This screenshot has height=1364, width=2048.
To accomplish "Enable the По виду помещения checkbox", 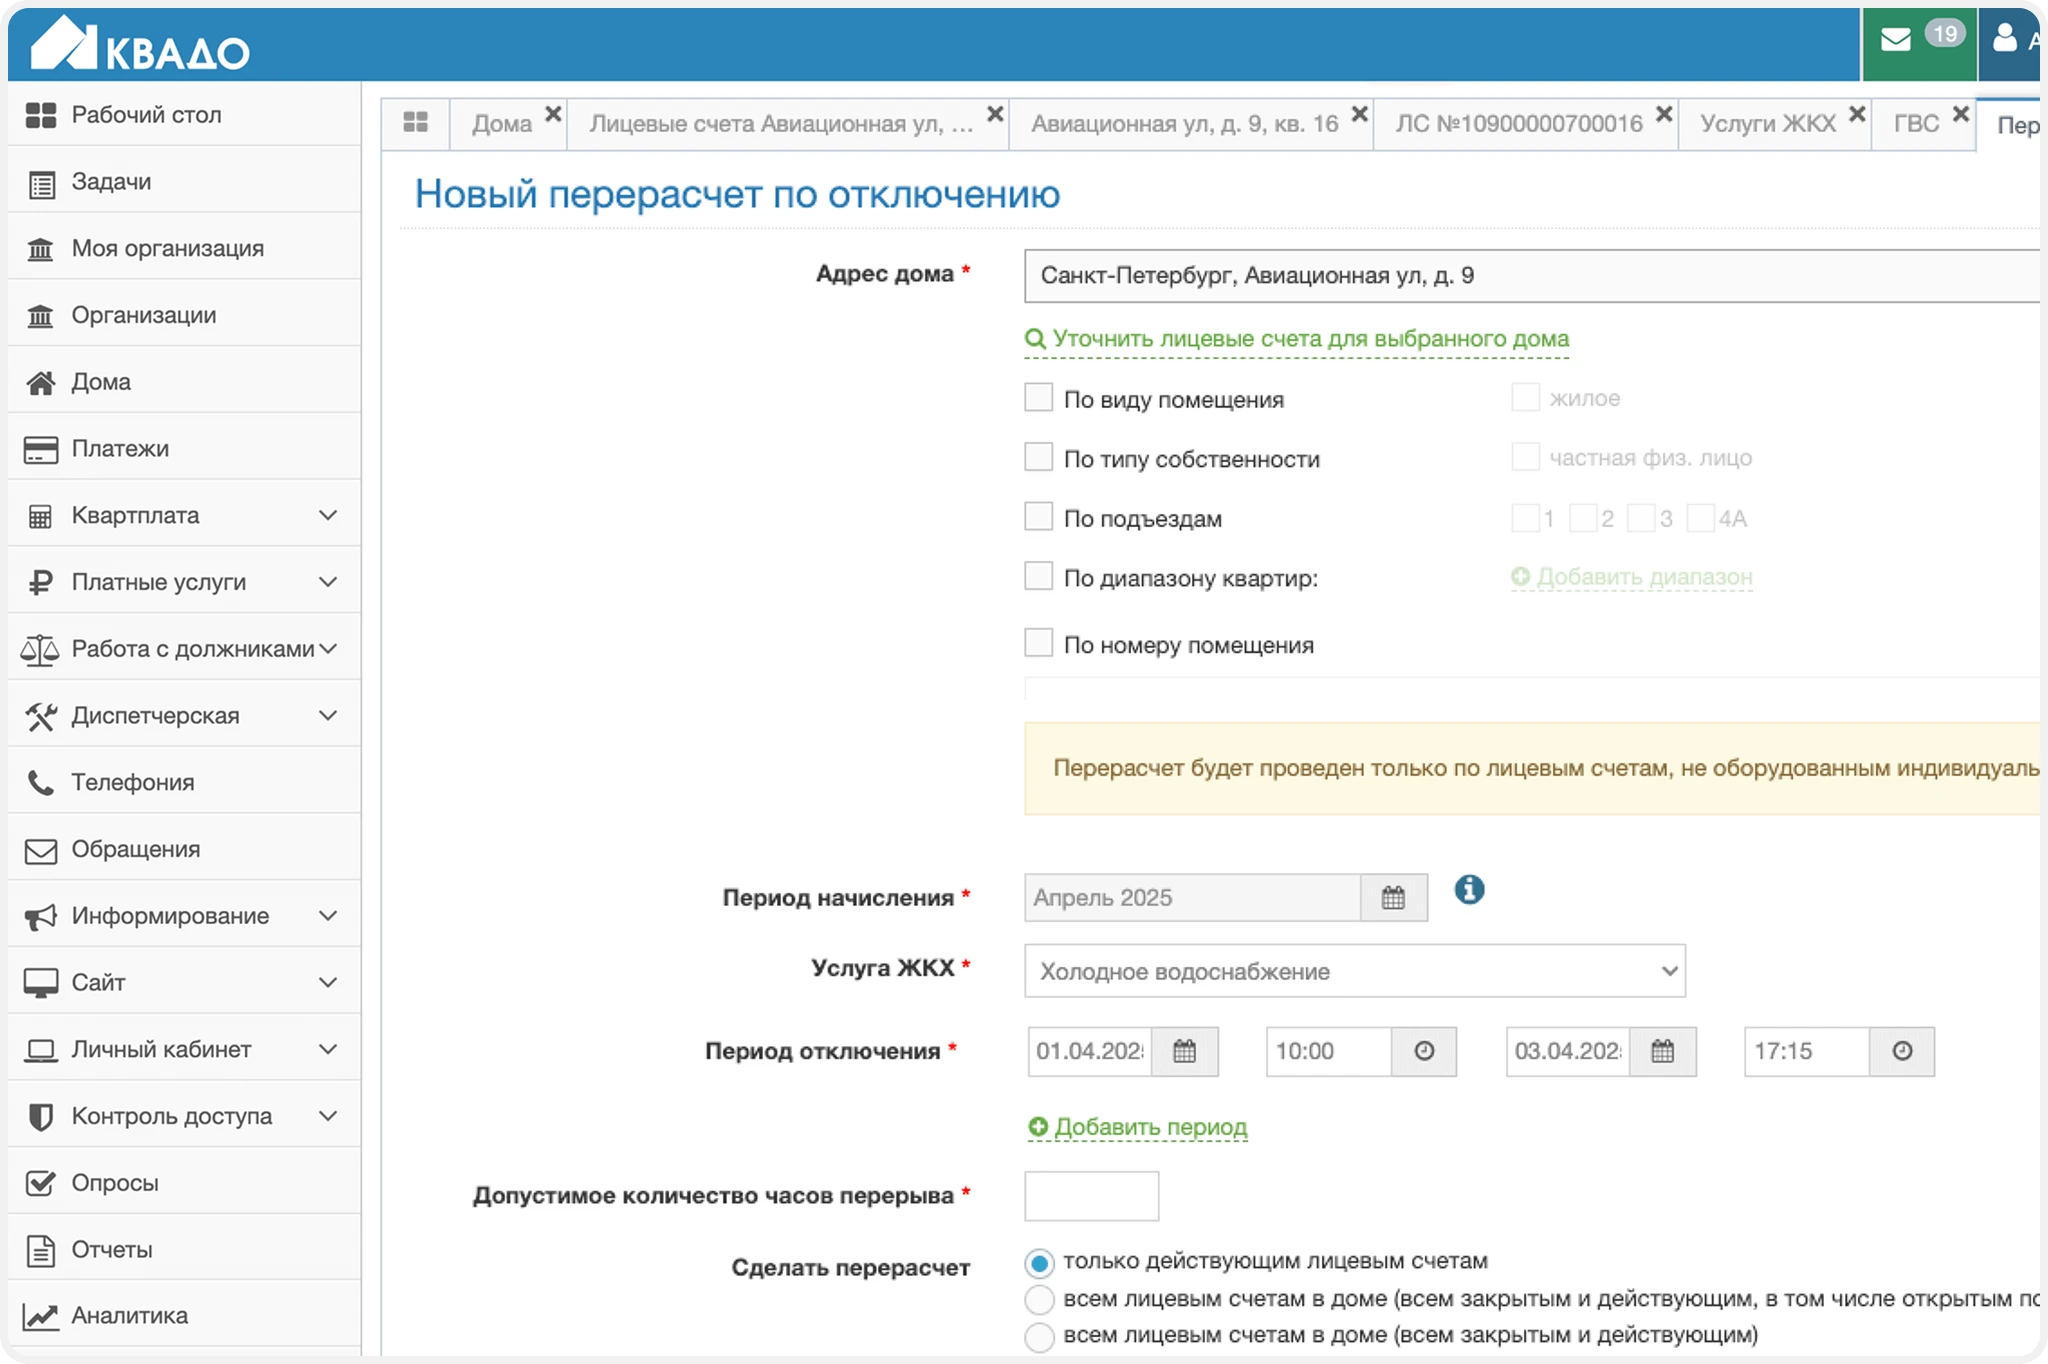I will (1039, 398).
